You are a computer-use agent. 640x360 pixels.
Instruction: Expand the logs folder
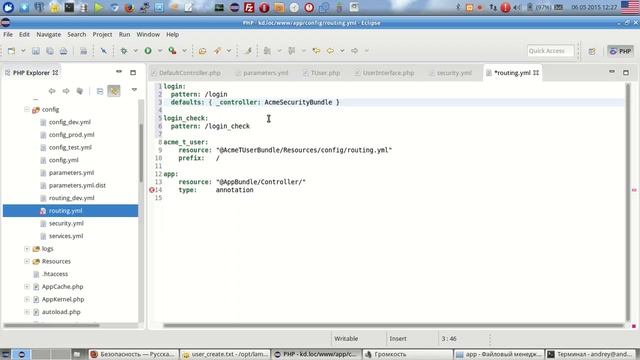click(x=27, y=249)
